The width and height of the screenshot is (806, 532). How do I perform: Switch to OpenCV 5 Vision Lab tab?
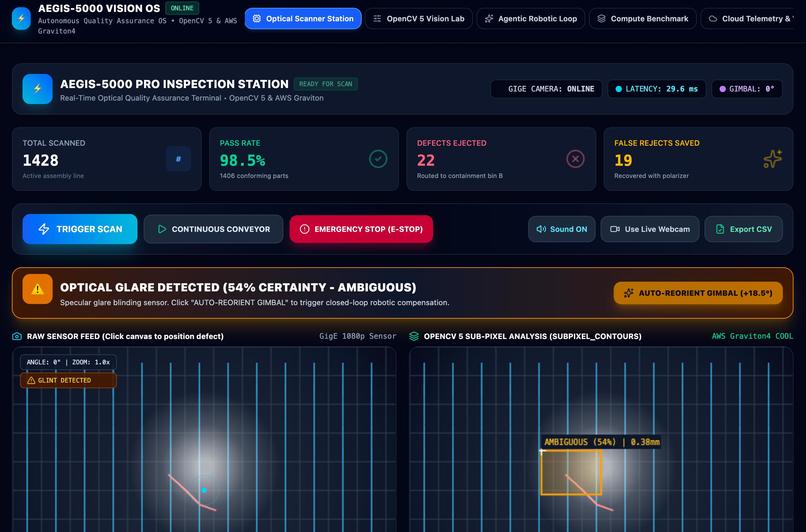tap(418, 19)
